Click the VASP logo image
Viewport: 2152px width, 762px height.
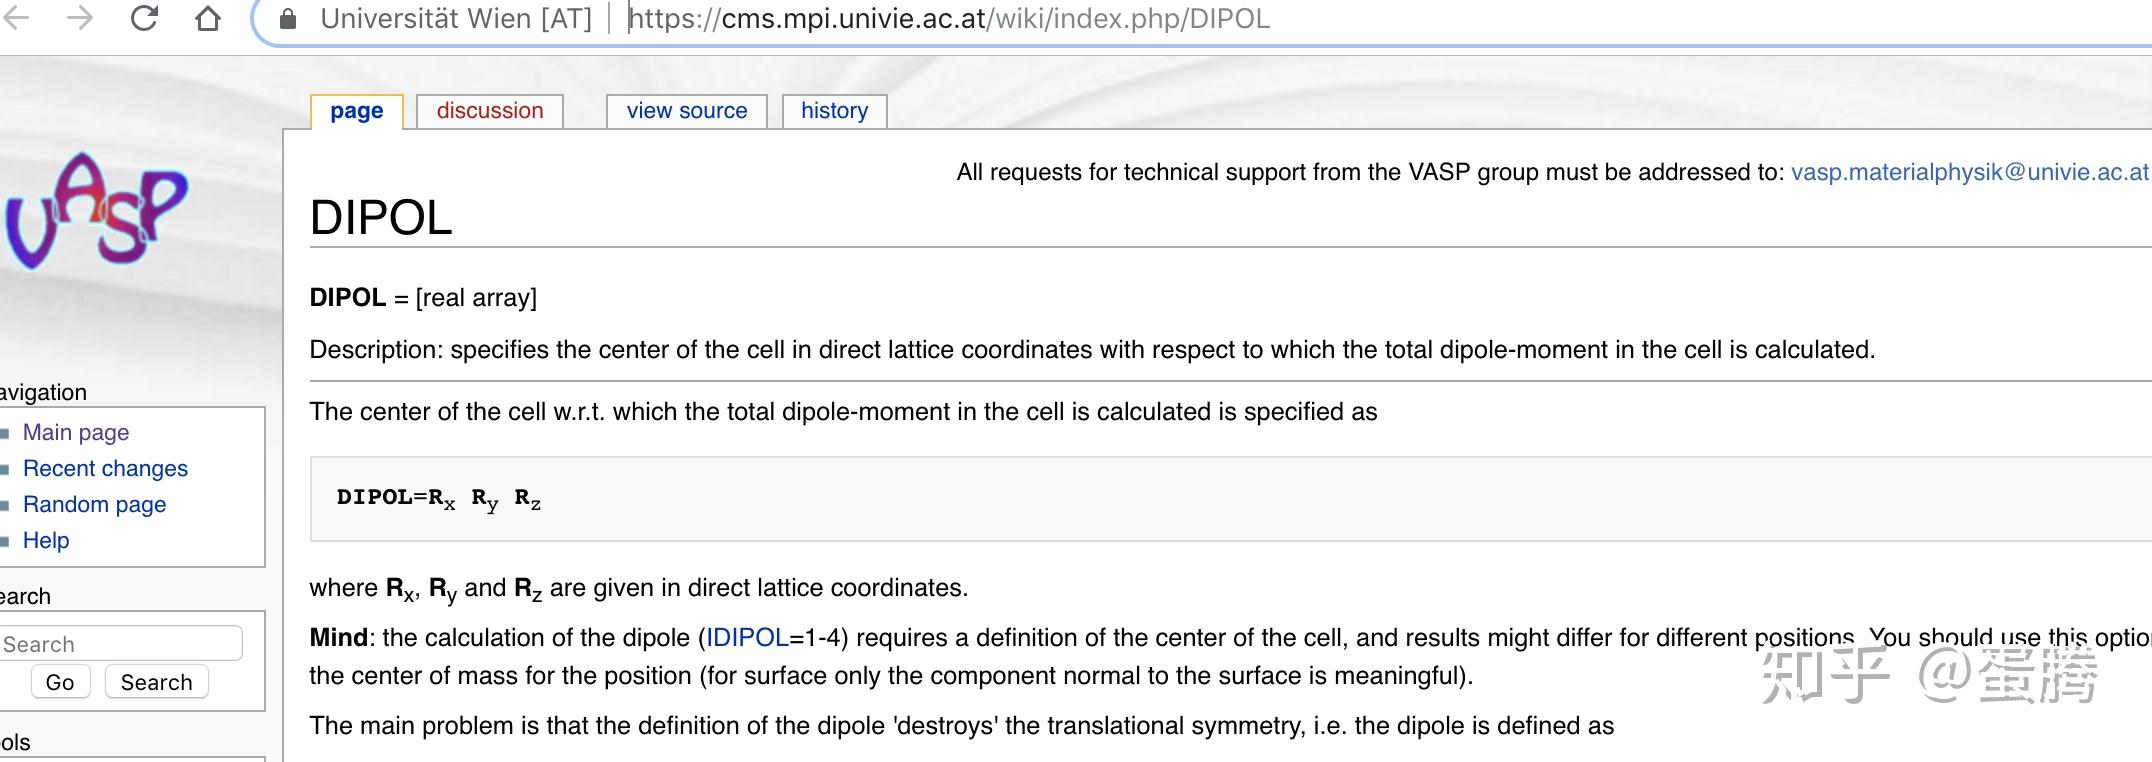(97, 211)
